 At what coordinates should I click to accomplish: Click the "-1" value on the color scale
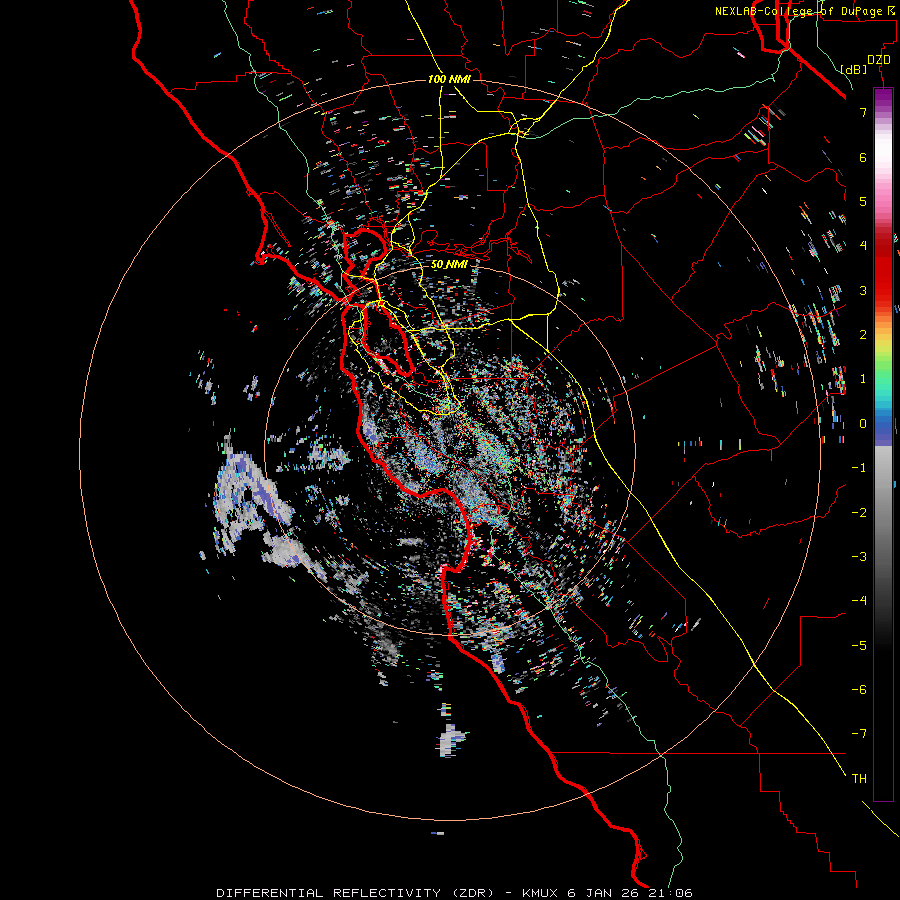(859, 468)
